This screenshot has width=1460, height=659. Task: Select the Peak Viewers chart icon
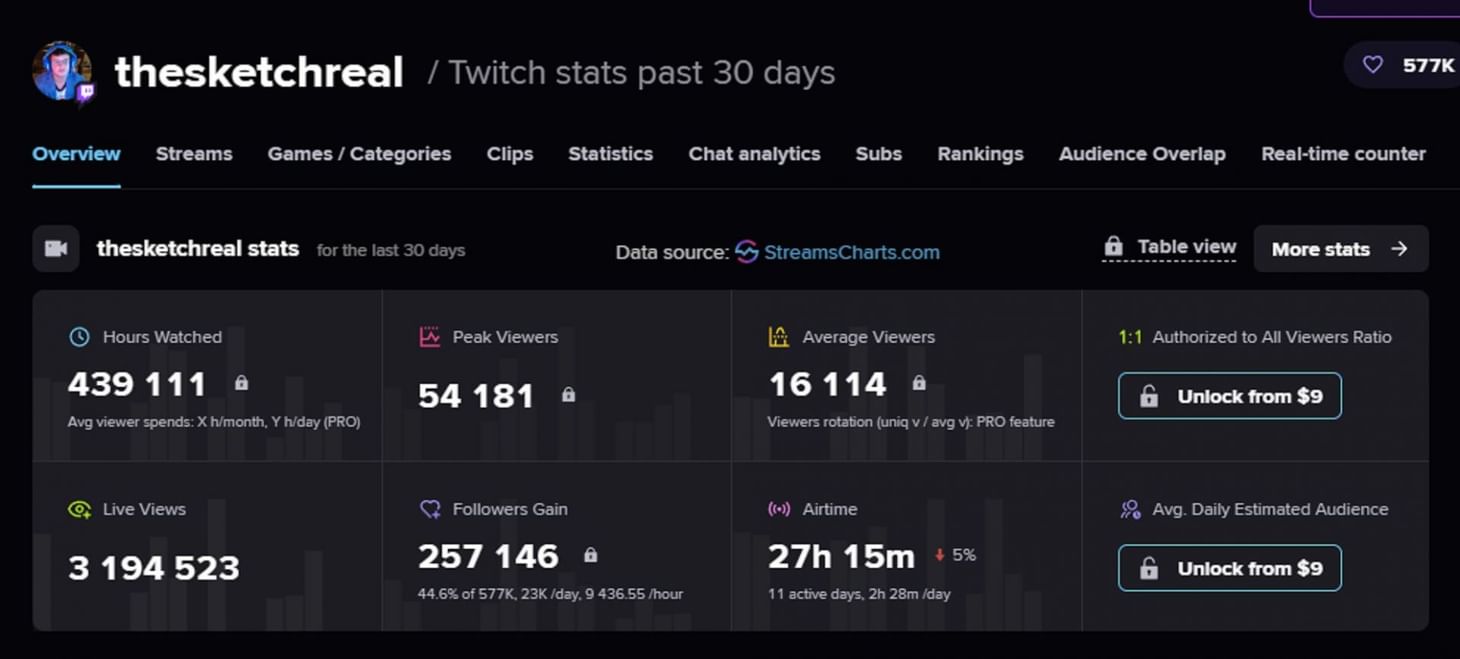pyautogui.click(x=430, y=337)
